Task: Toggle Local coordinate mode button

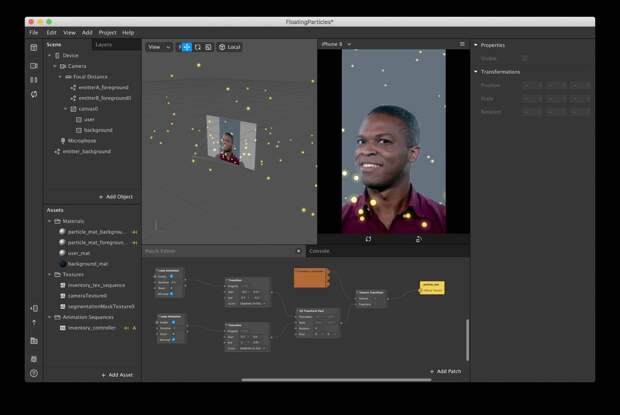Action: (x=229, y=47)
